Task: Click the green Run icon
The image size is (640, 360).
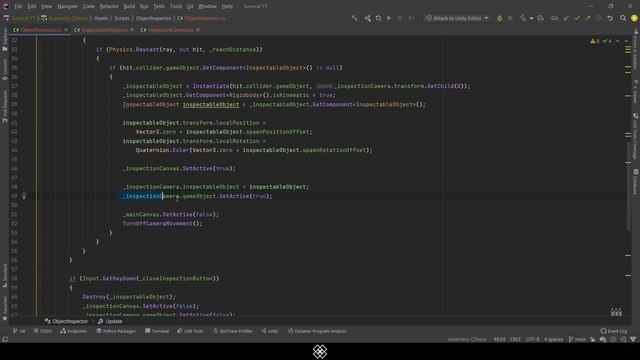Action: click(389, 18)
